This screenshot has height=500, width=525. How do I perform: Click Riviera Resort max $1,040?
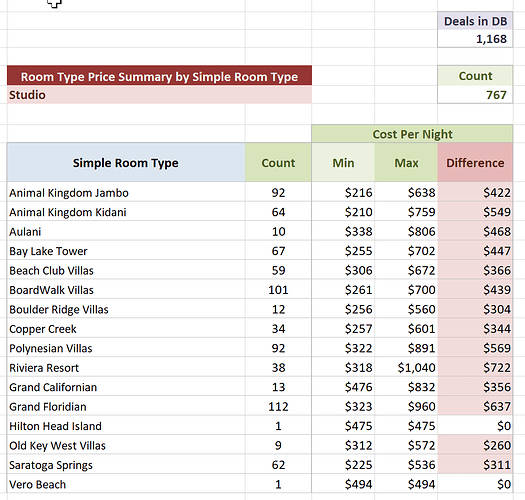pyautogui.click(x=406, y=367)
